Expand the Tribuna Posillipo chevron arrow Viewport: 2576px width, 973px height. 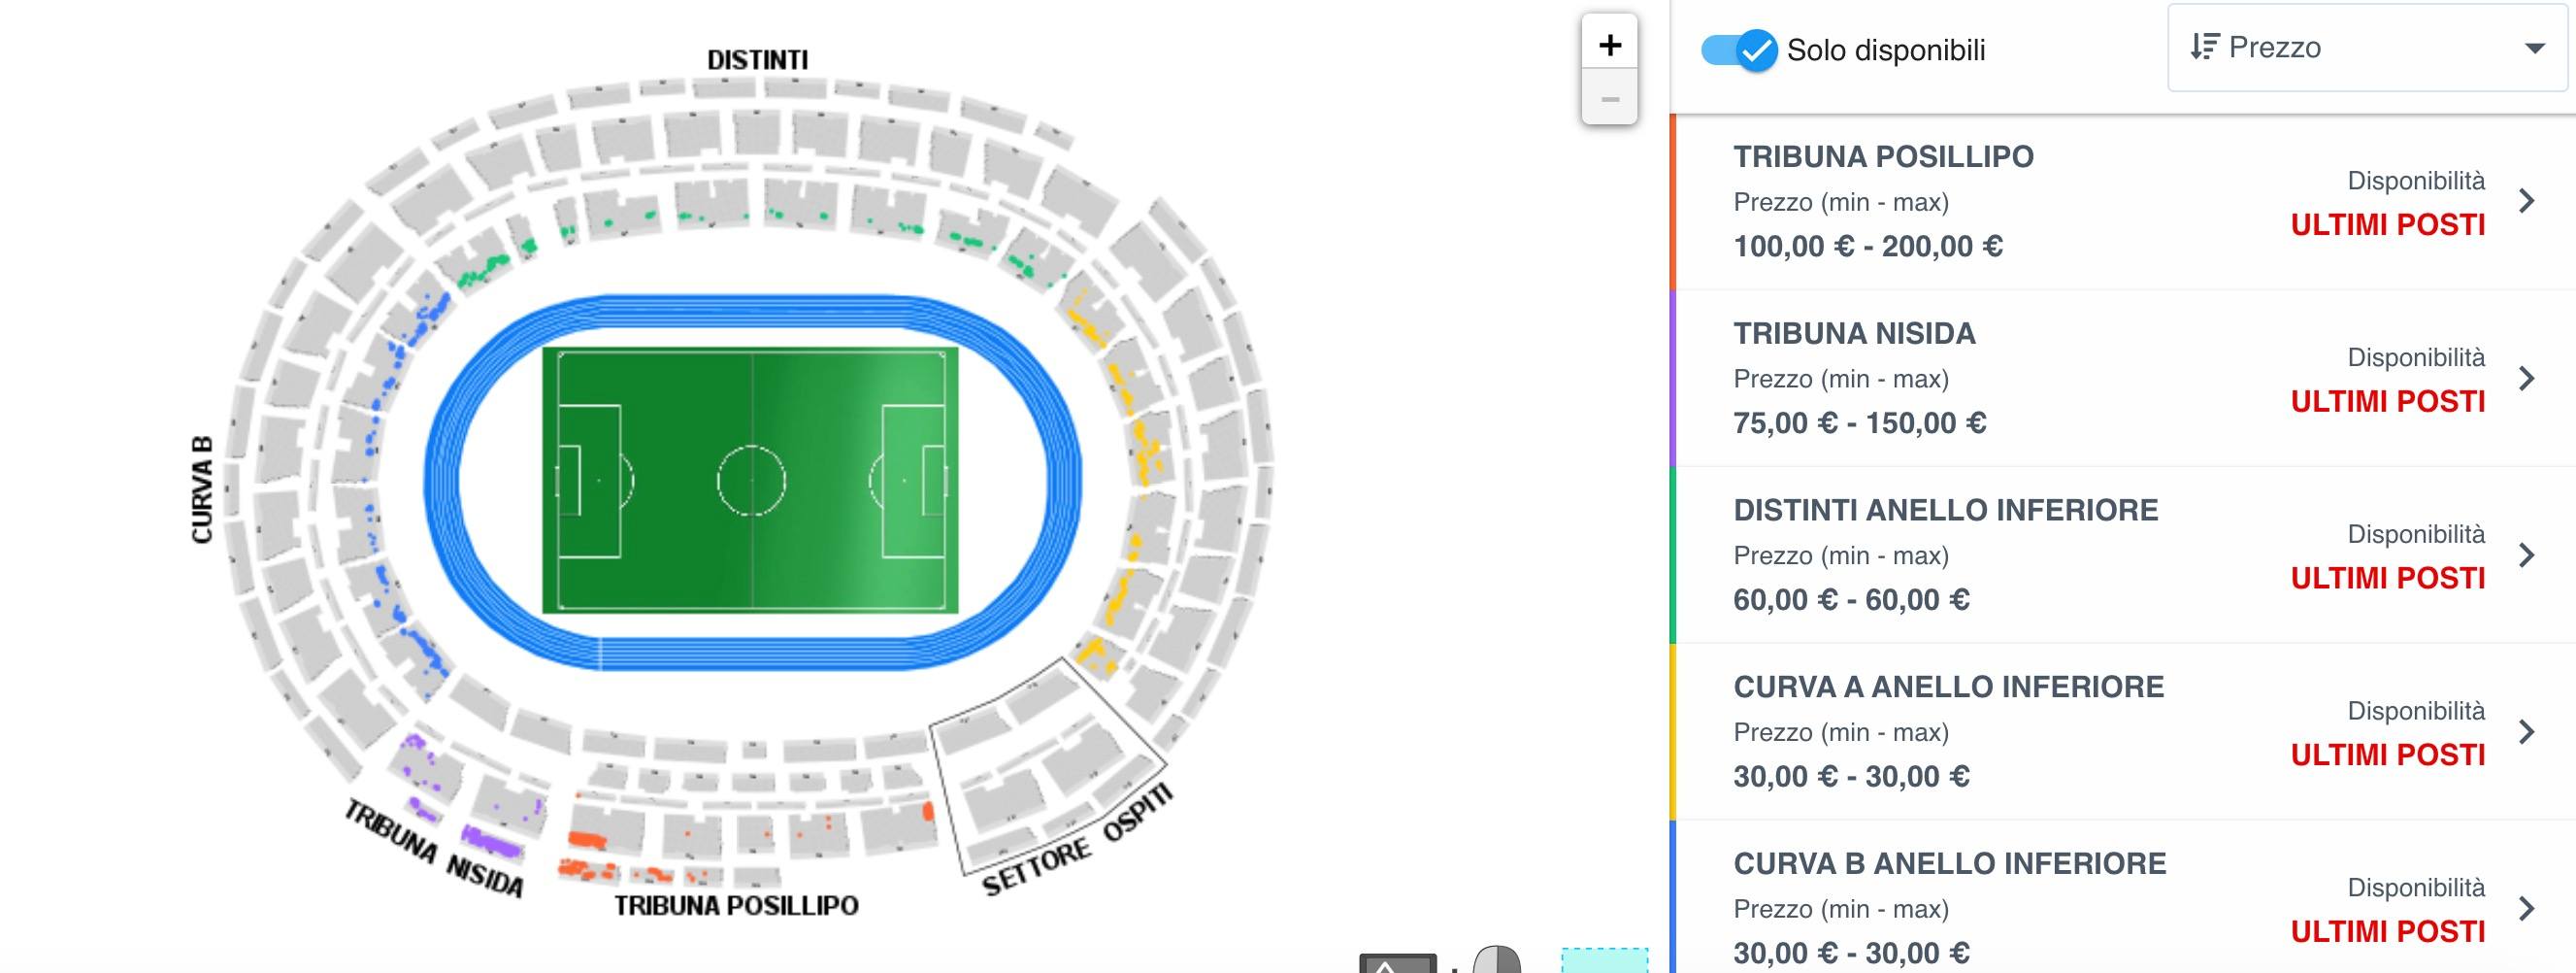click(x=2527, y=202)
